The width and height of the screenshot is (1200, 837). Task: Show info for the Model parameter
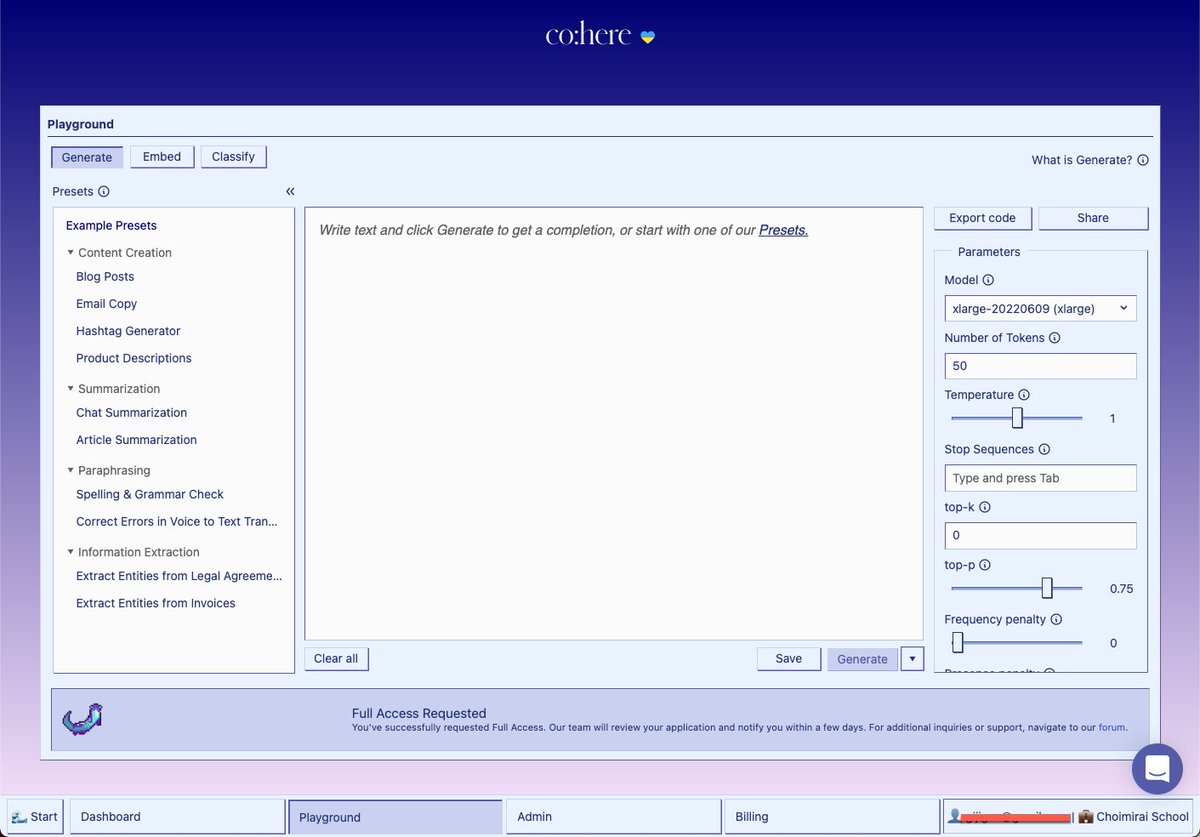tap(988, 281)
